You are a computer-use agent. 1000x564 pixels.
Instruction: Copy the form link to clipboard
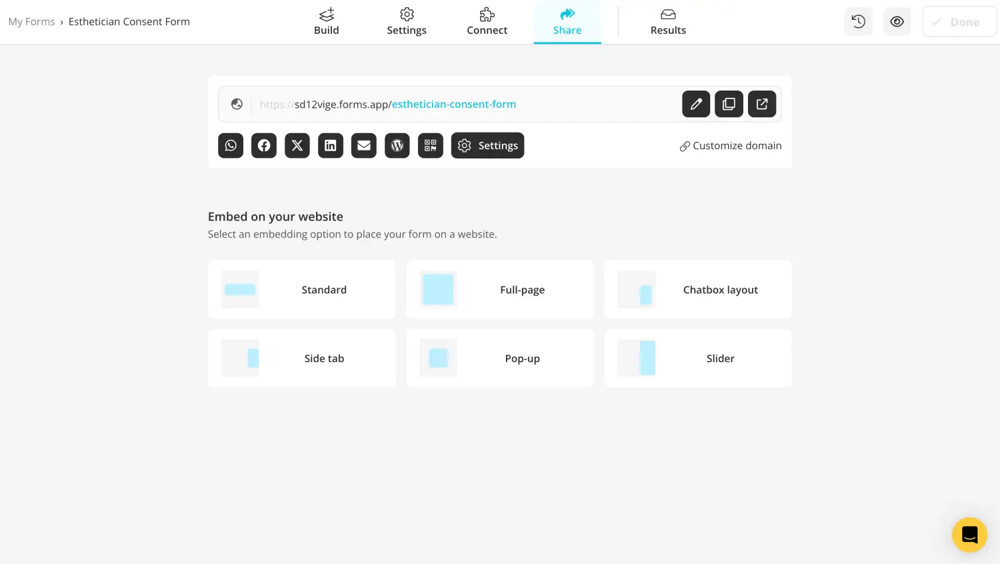(729, 104)
